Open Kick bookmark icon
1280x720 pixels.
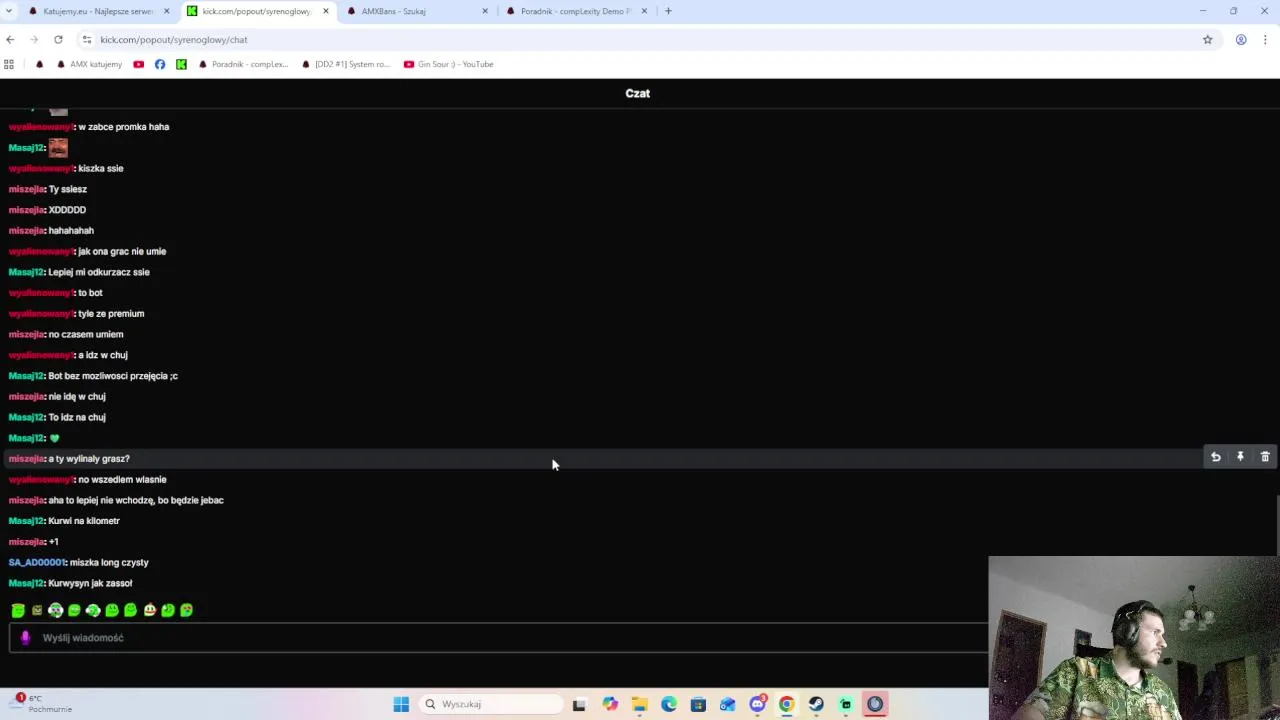click(x=181, y=64)
